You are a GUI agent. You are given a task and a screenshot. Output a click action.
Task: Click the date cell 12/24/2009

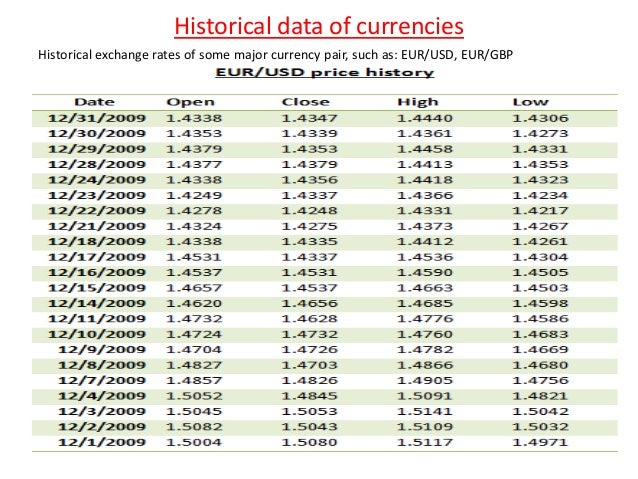click(97, 180)
